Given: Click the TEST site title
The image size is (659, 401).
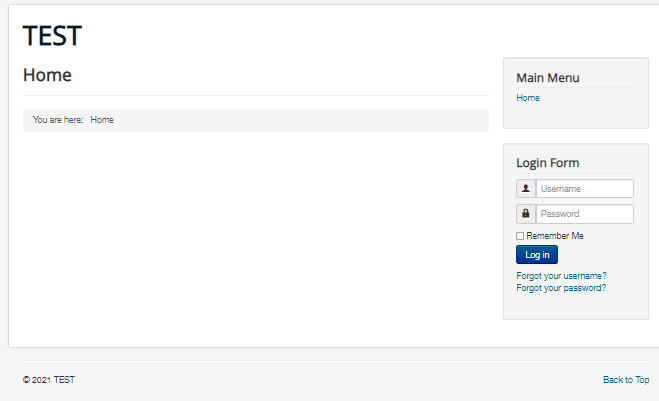Looking at the screenshot, I should pyautogui.click(x=52, y=36).
